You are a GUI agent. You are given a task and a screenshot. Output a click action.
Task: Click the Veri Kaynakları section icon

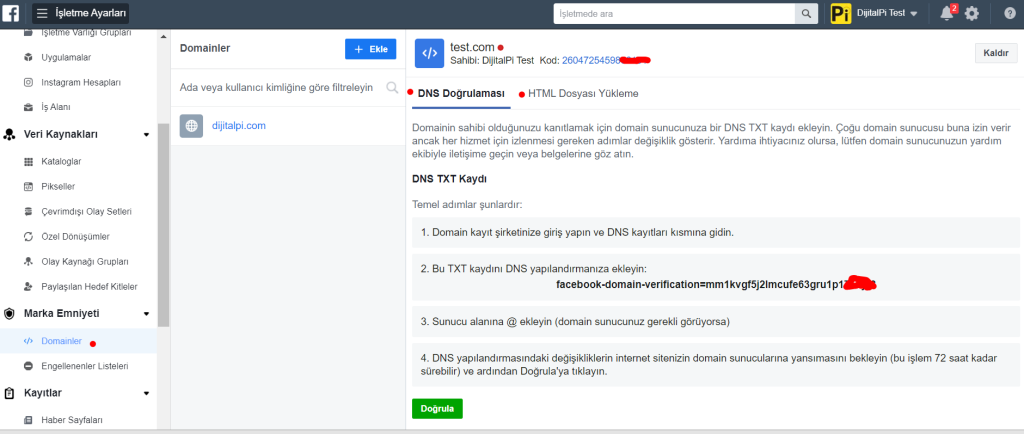pyautogui.click(x=9, y=134)
